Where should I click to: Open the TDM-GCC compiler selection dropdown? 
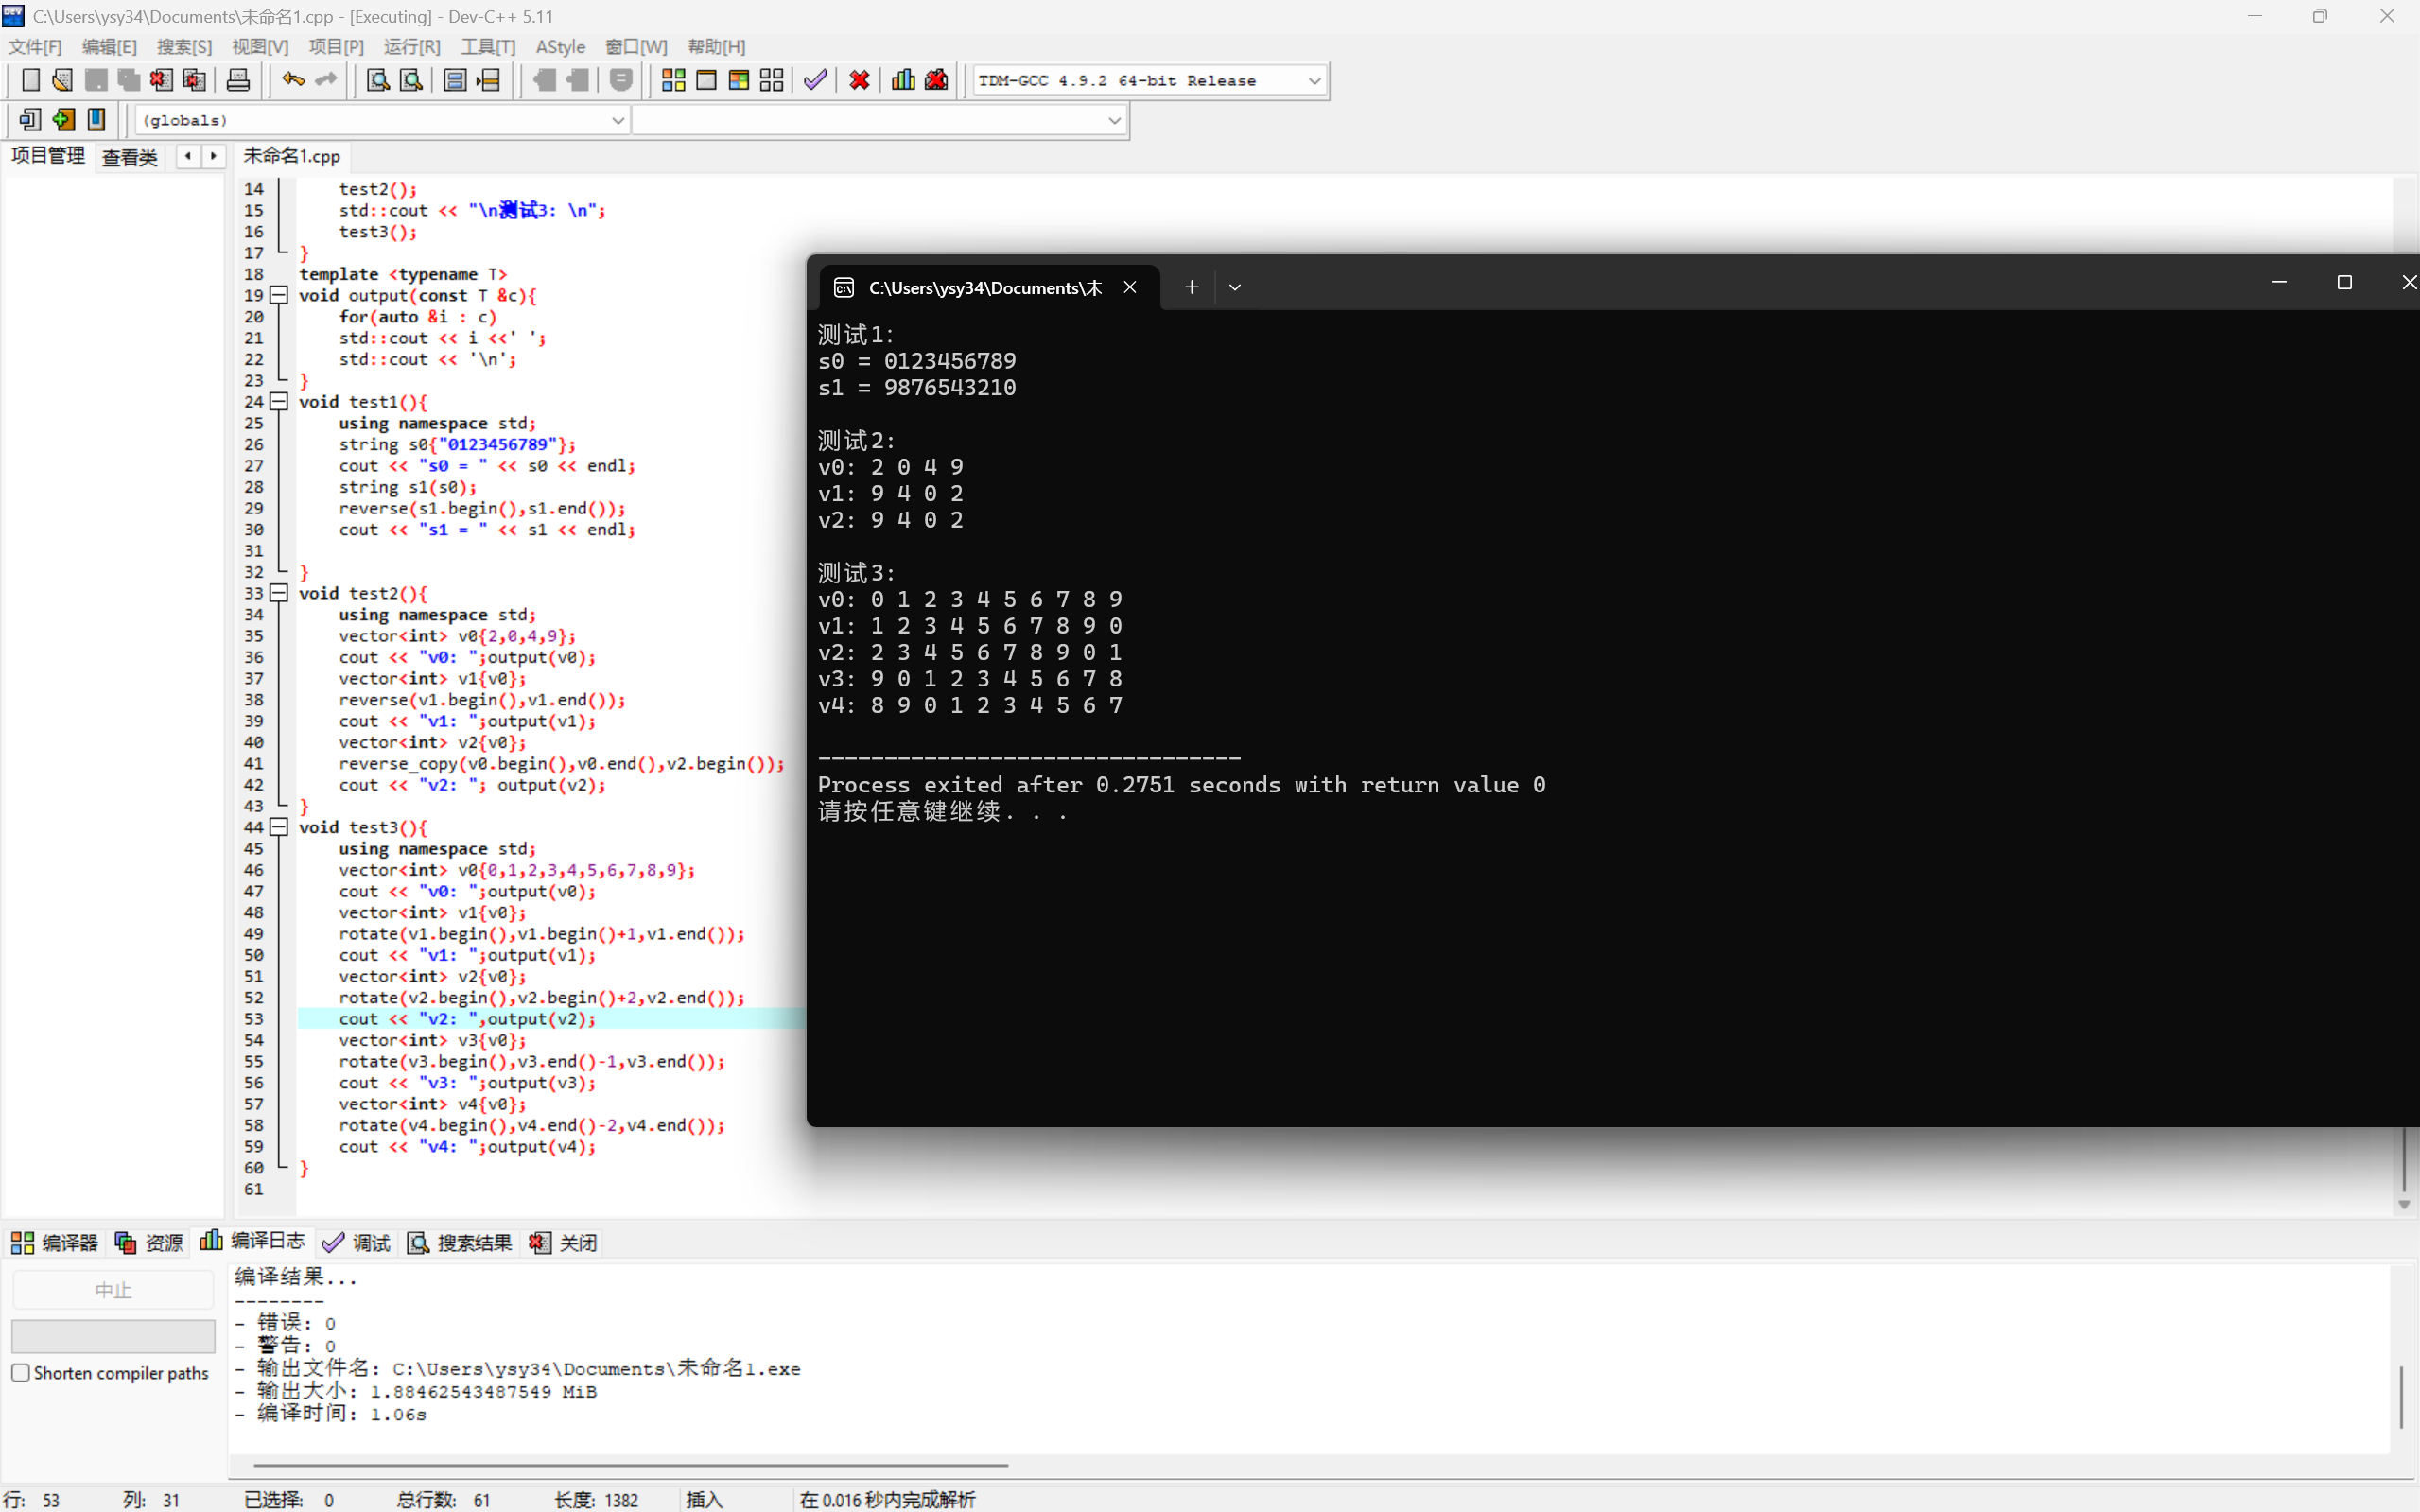(x=1314, y=81)
